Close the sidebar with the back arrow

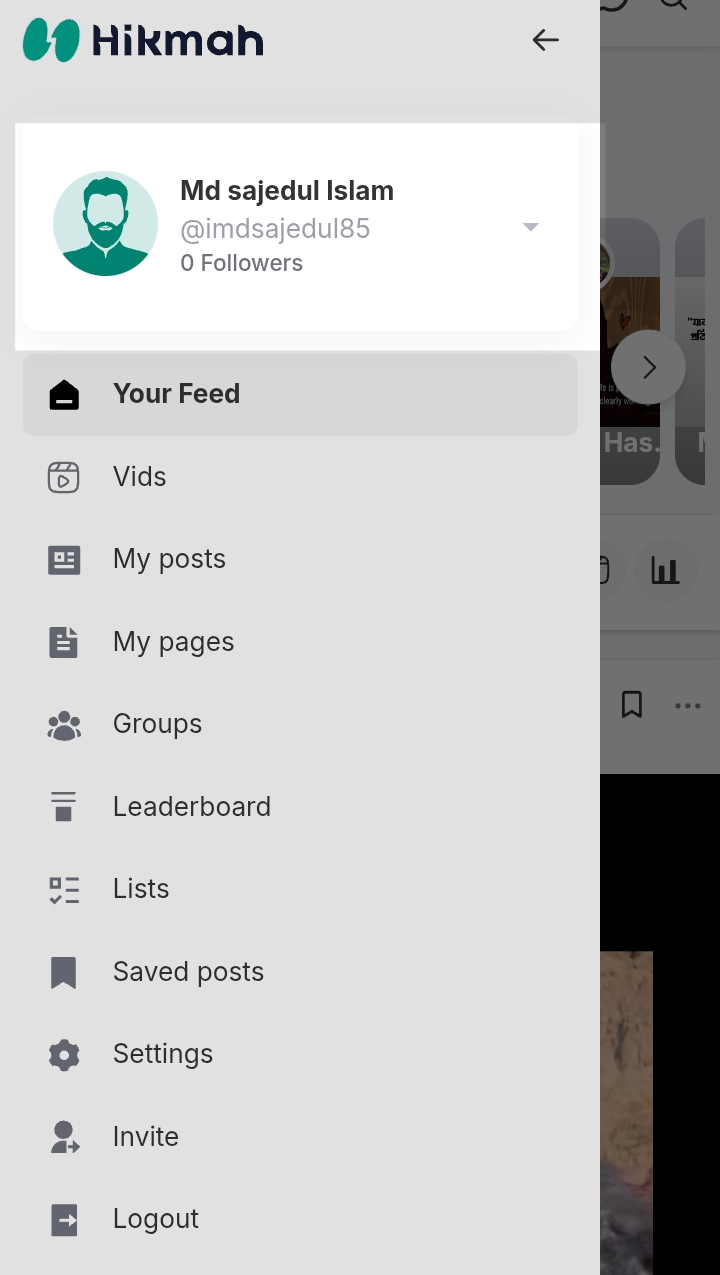tap(545, 40)
